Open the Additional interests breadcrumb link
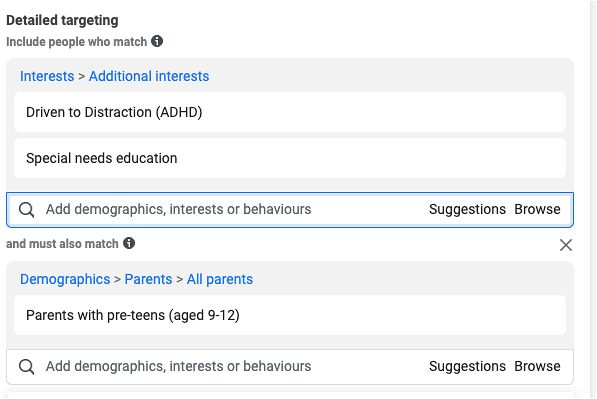597x399 pixels. click(x=149, y=76)
